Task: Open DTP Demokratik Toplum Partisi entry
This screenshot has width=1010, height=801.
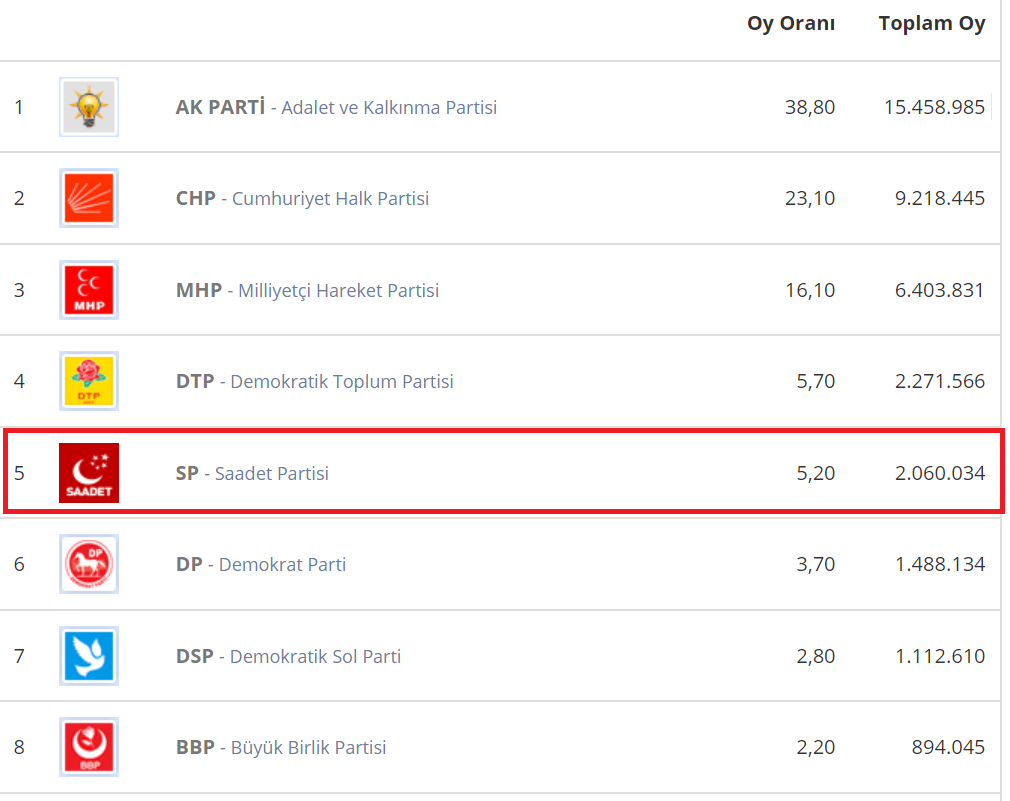Action: coord(314,381)
